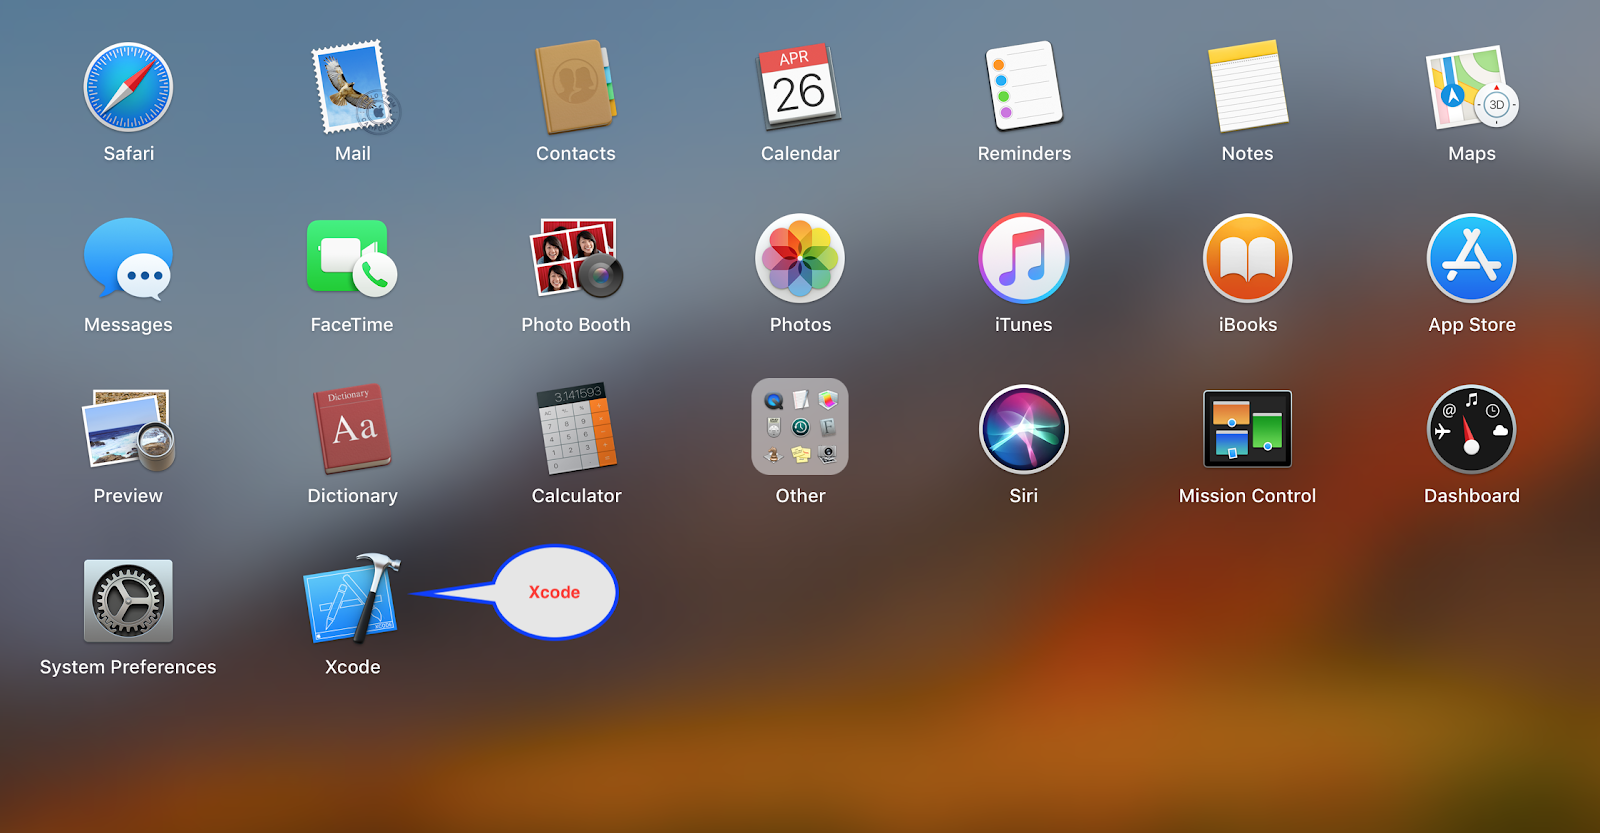Image resolution: width=1600 pixels, height=833 pixels.
Task: Expand the Other apps folder
Action: pos(800,427)
